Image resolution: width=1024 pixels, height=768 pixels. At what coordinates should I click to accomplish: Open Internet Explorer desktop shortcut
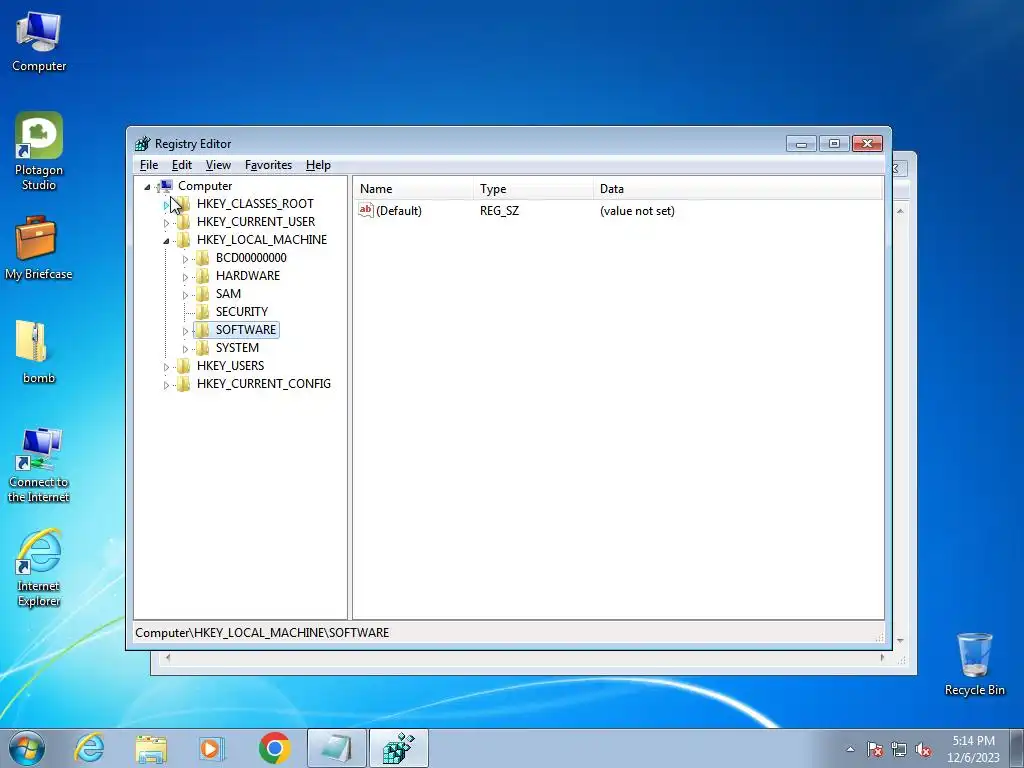point(39,568)
